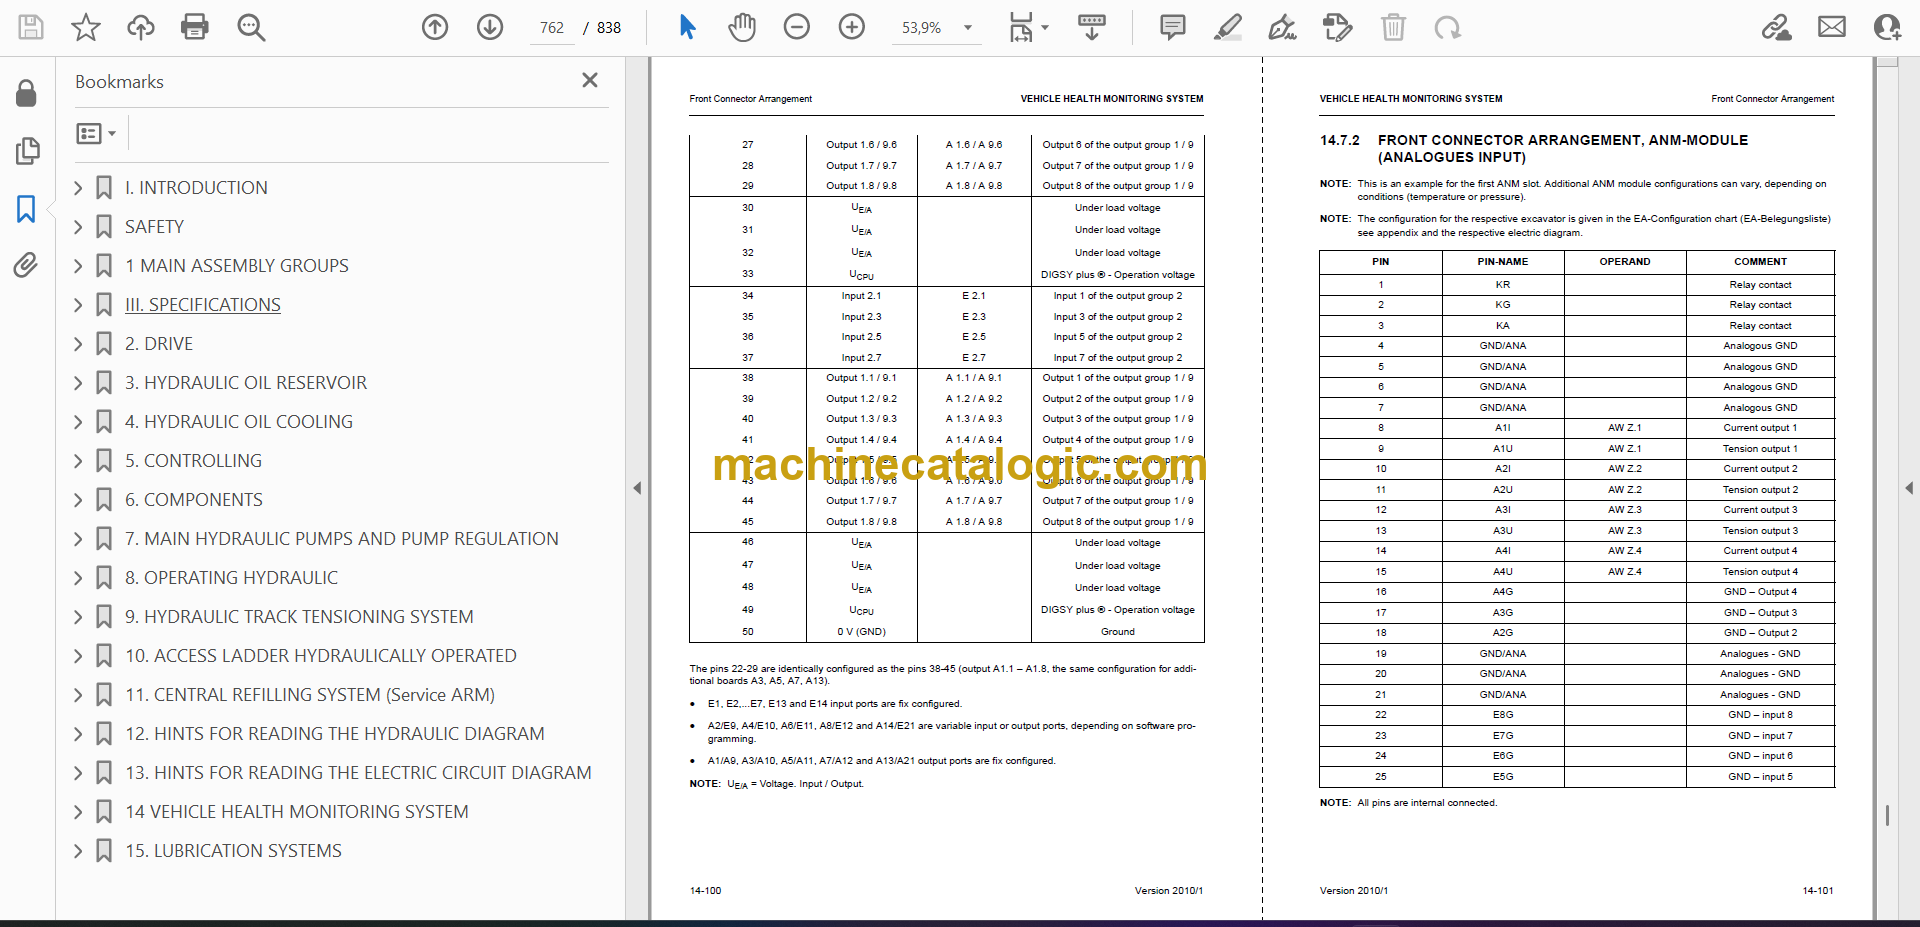The width and height of the screenshot is (1920, 927).
Task: Expand the SAFETY bookmark
Action: 78,227
